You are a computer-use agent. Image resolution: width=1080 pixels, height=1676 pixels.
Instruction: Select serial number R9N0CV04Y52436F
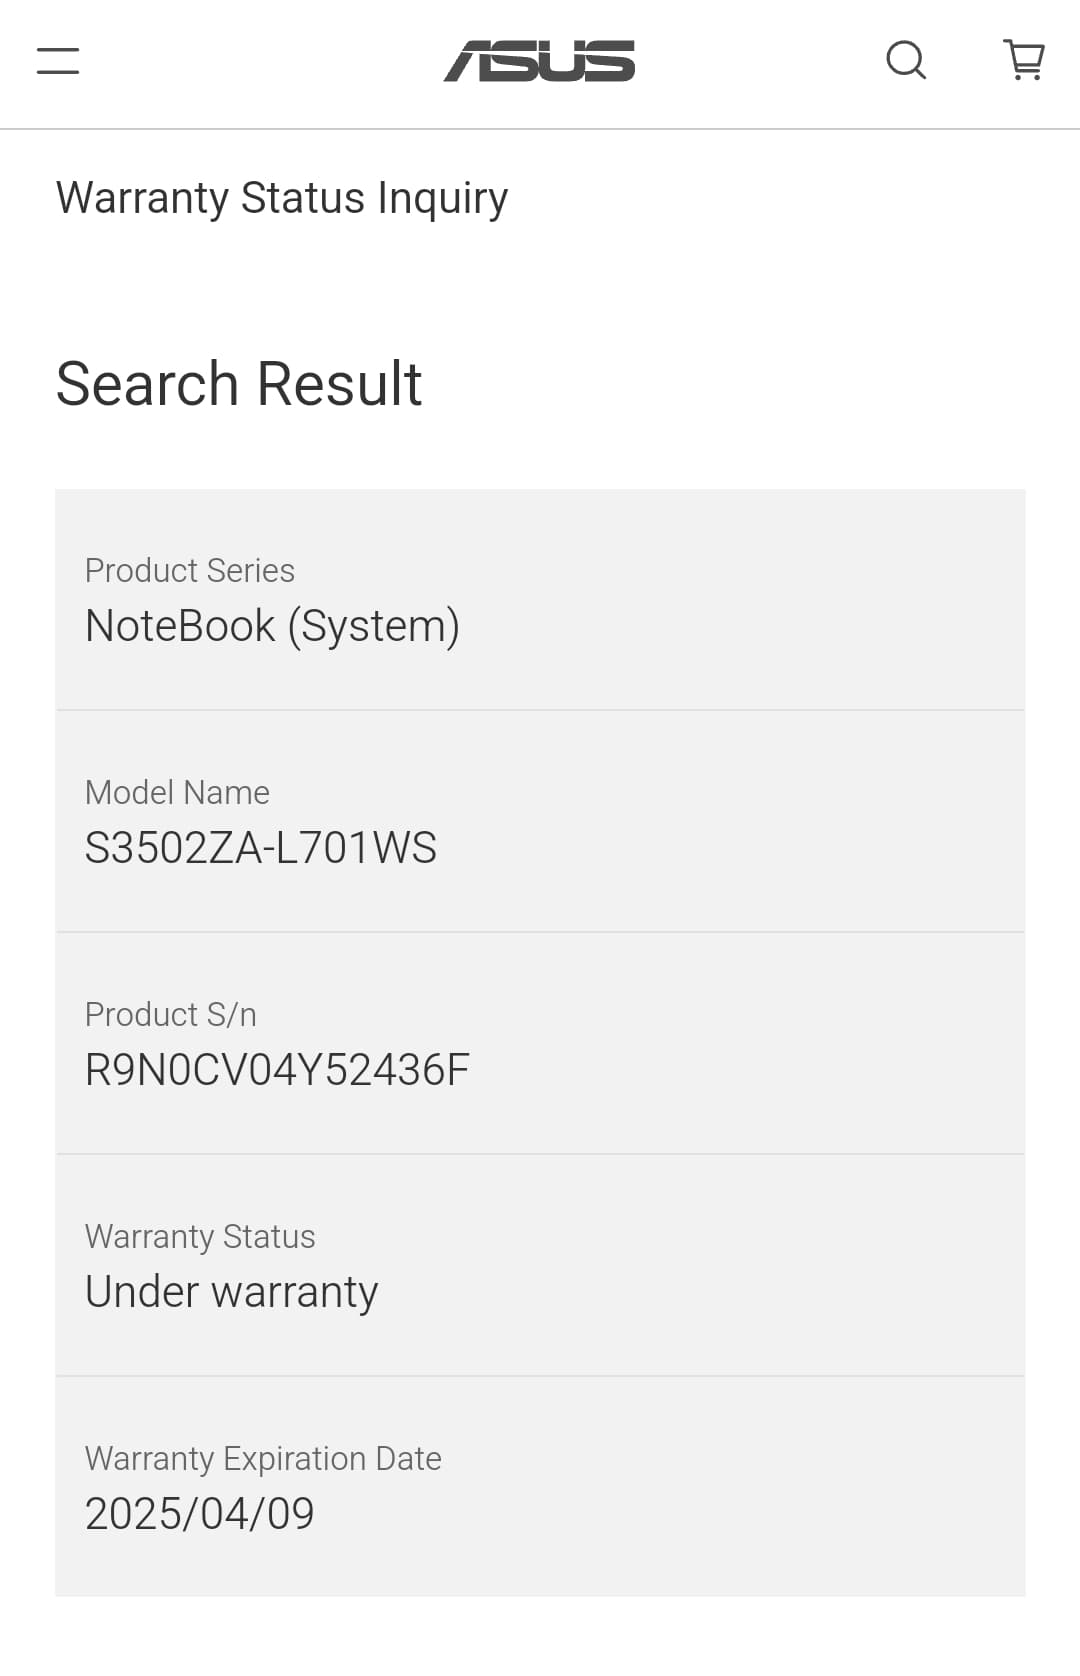tap(277, 1071)
